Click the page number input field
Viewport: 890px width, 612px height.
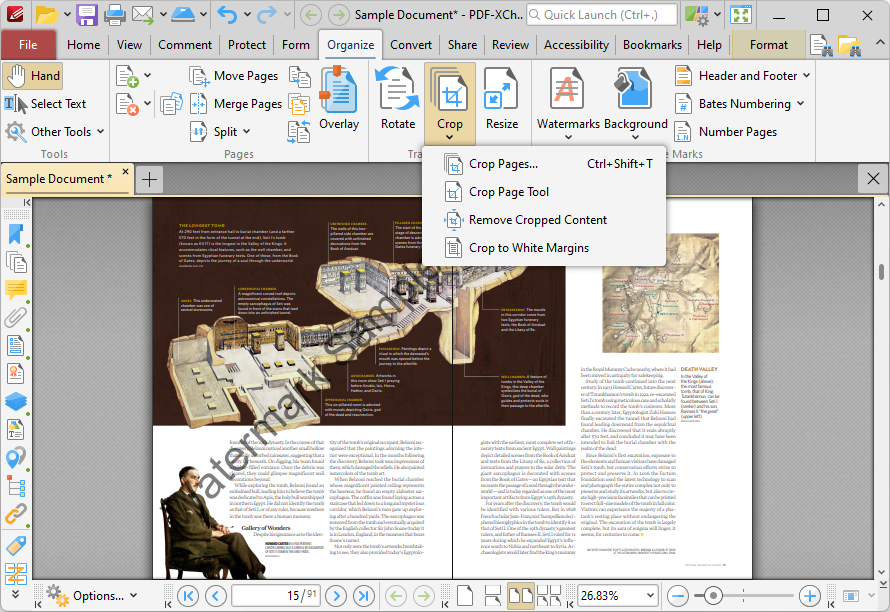(x=276, y=596)
